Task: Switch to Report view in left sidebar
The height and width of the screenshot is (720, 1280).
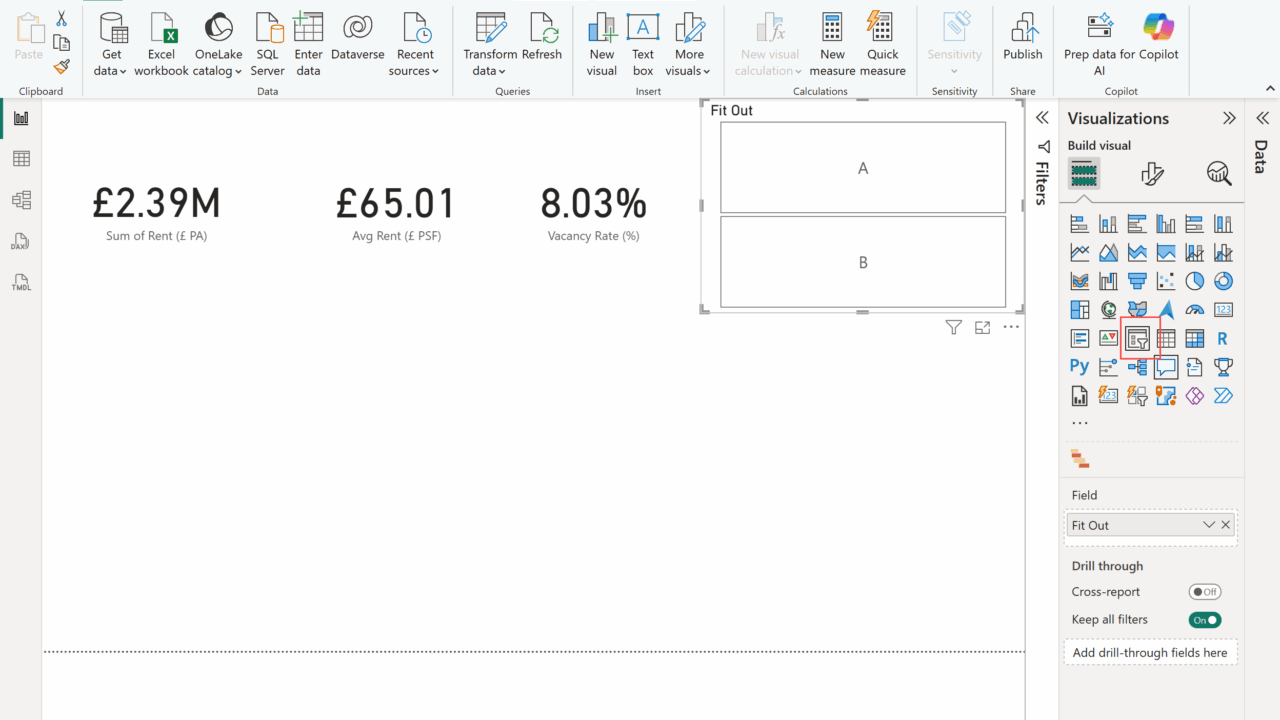Action: tap(21, 118)
